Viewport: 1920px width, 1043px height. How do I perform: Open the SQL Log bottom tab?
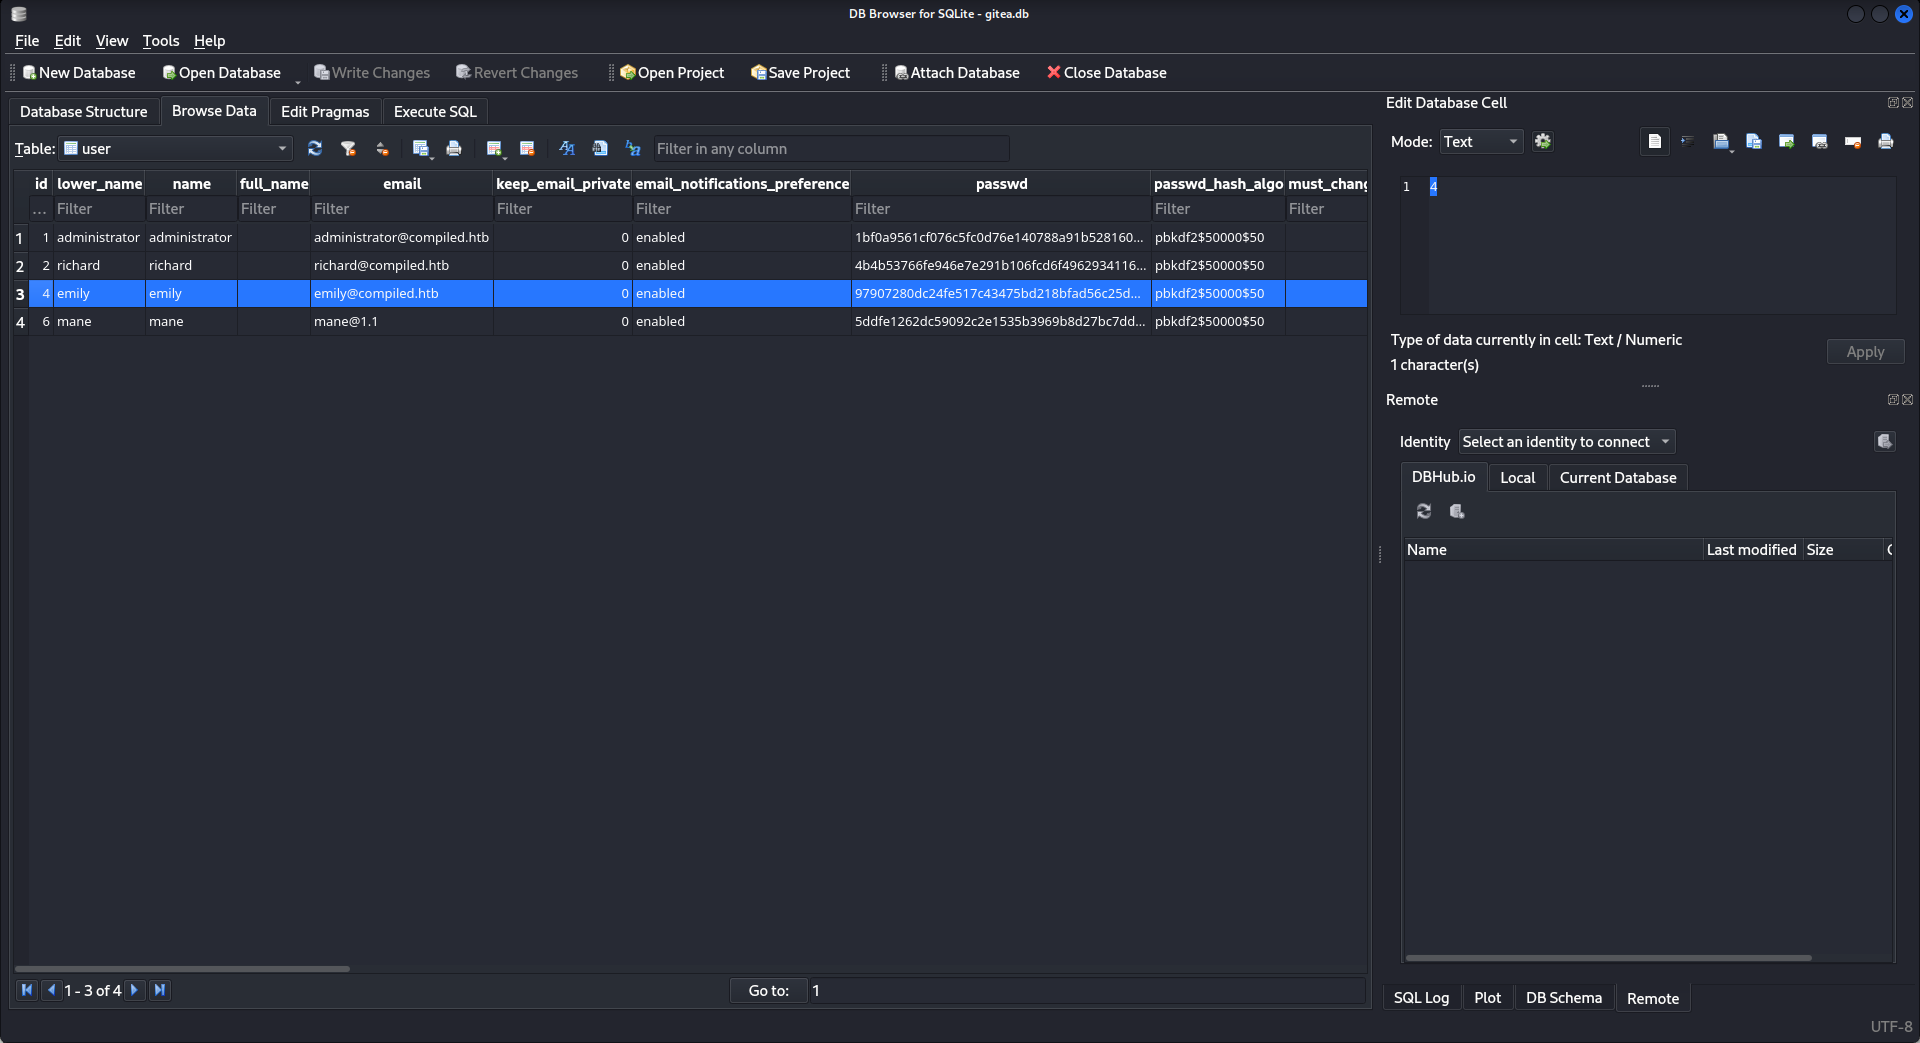pos(1421,998)
